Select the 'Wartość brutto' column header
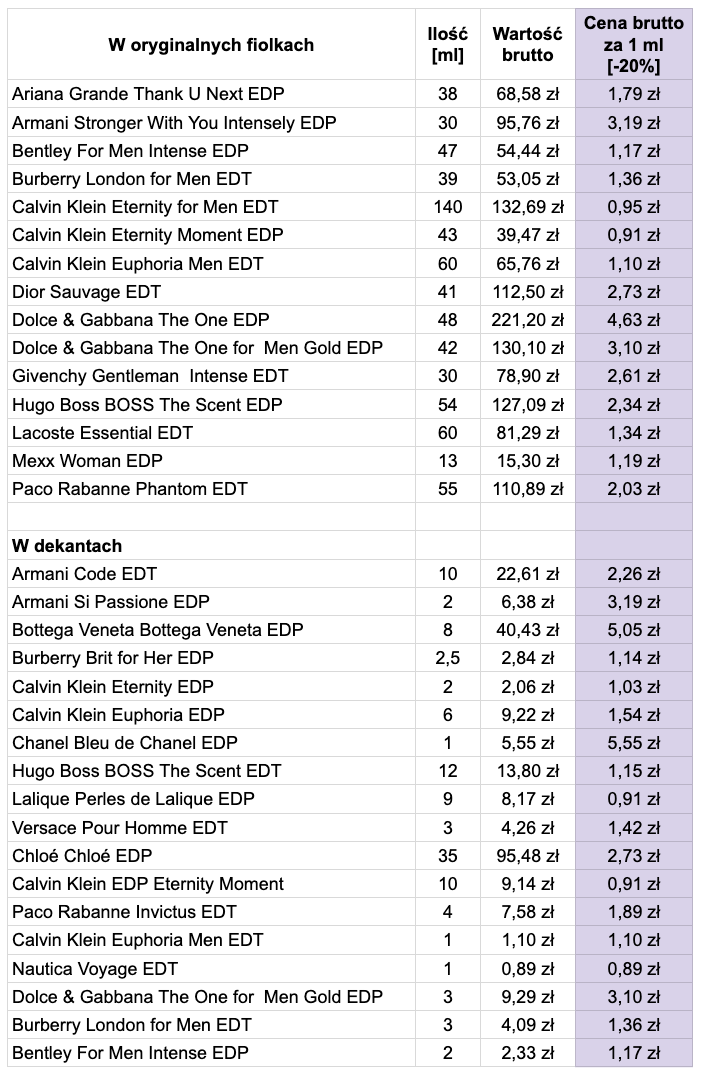The width and height of the screenshot is (704, 1074). pos(527,45)
